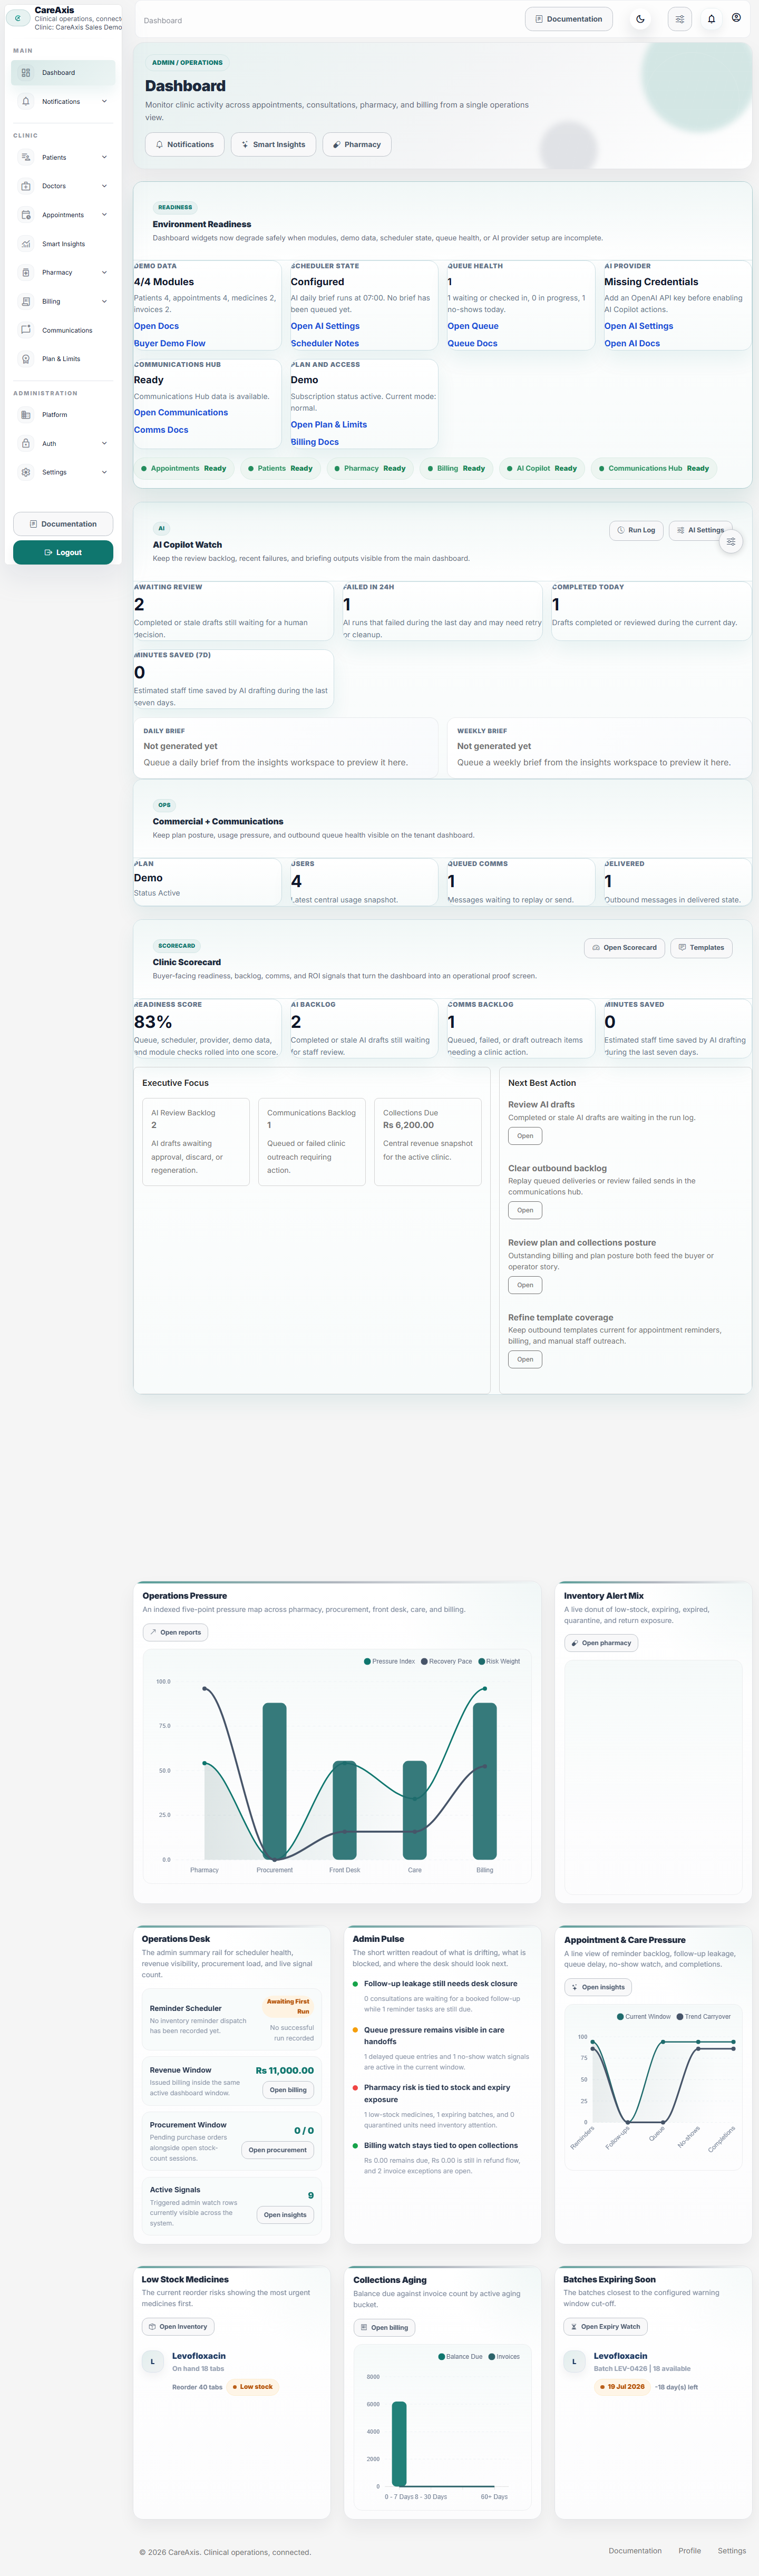This screenshot has width=759, height=2576.
Task: Open the Scorecard via Open Scorecard button
Action: coord(624,948)
